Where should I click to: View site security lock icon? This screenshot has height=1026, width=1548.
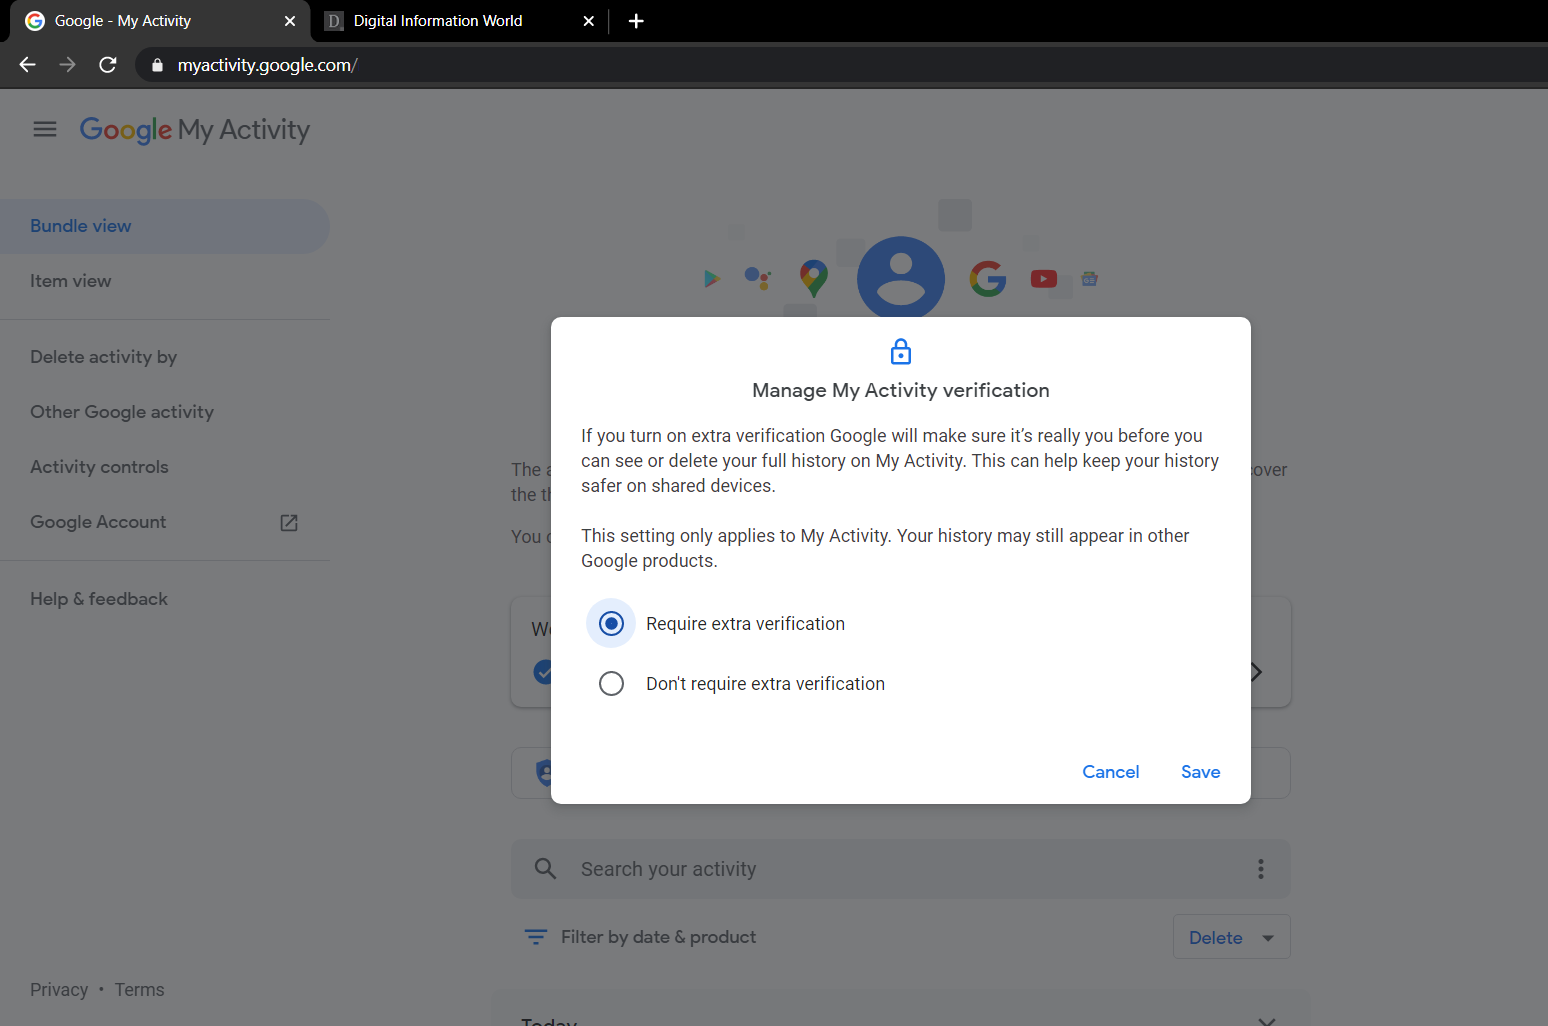157,65
